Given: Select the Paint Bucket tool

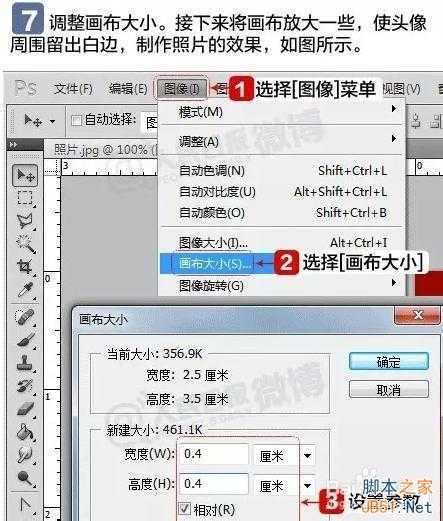Looking at the screenshot, I should [x=25, y=432].
